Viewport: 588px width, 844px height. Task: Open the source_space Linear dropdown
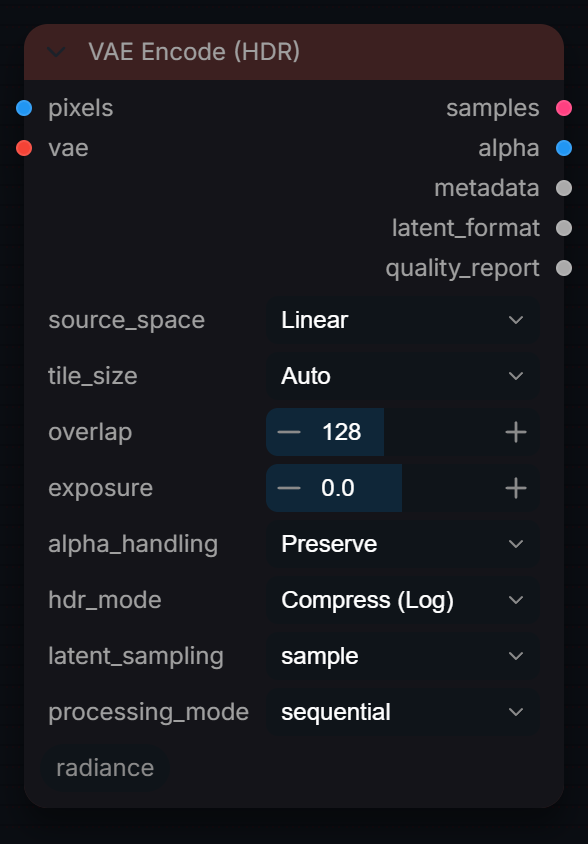(403, 320)
